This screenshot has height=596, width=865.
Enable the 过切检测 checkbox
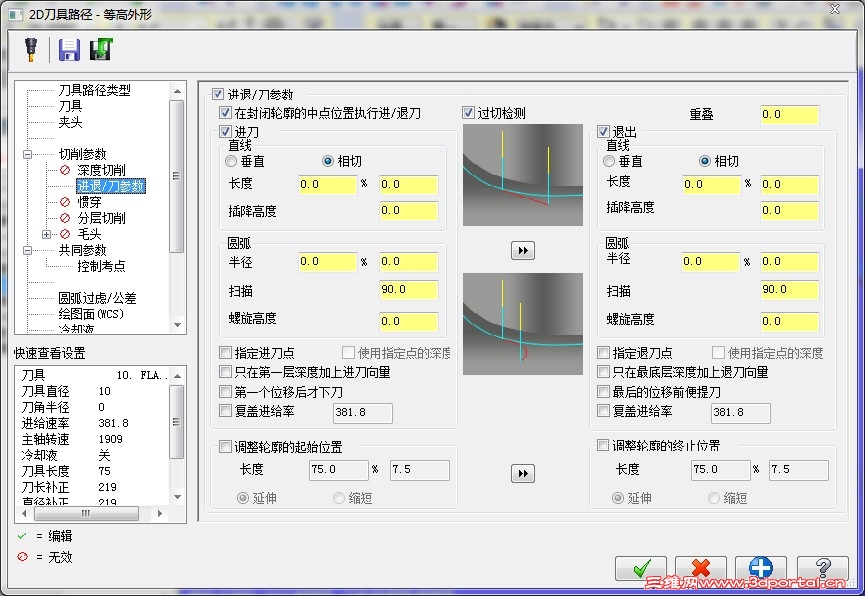[467, 111]
